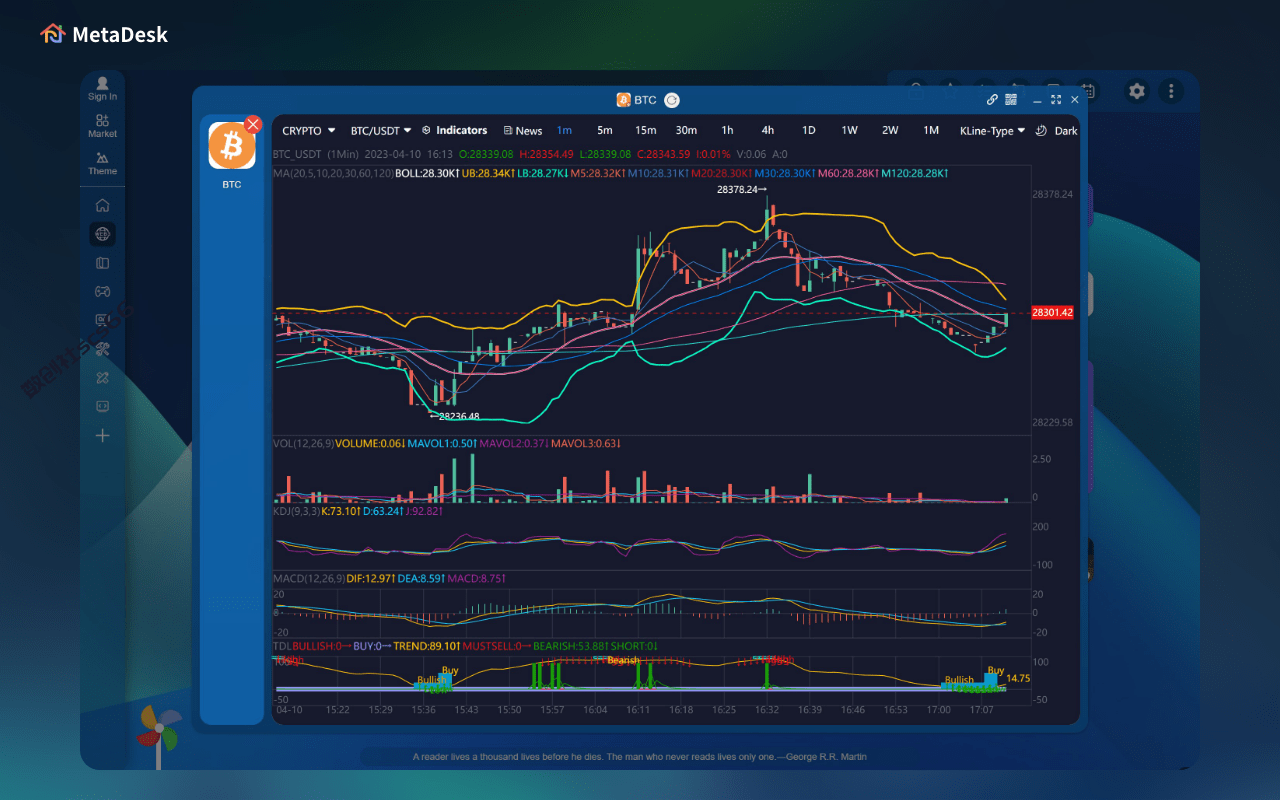Click the BTC title in window title bar

(x=645, y=100)
